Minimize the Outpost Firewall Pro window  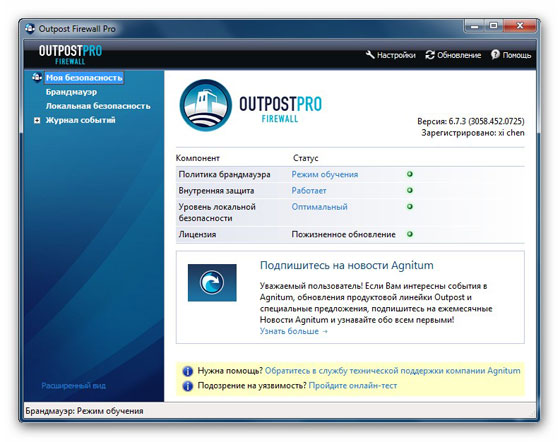pos(474,26)
